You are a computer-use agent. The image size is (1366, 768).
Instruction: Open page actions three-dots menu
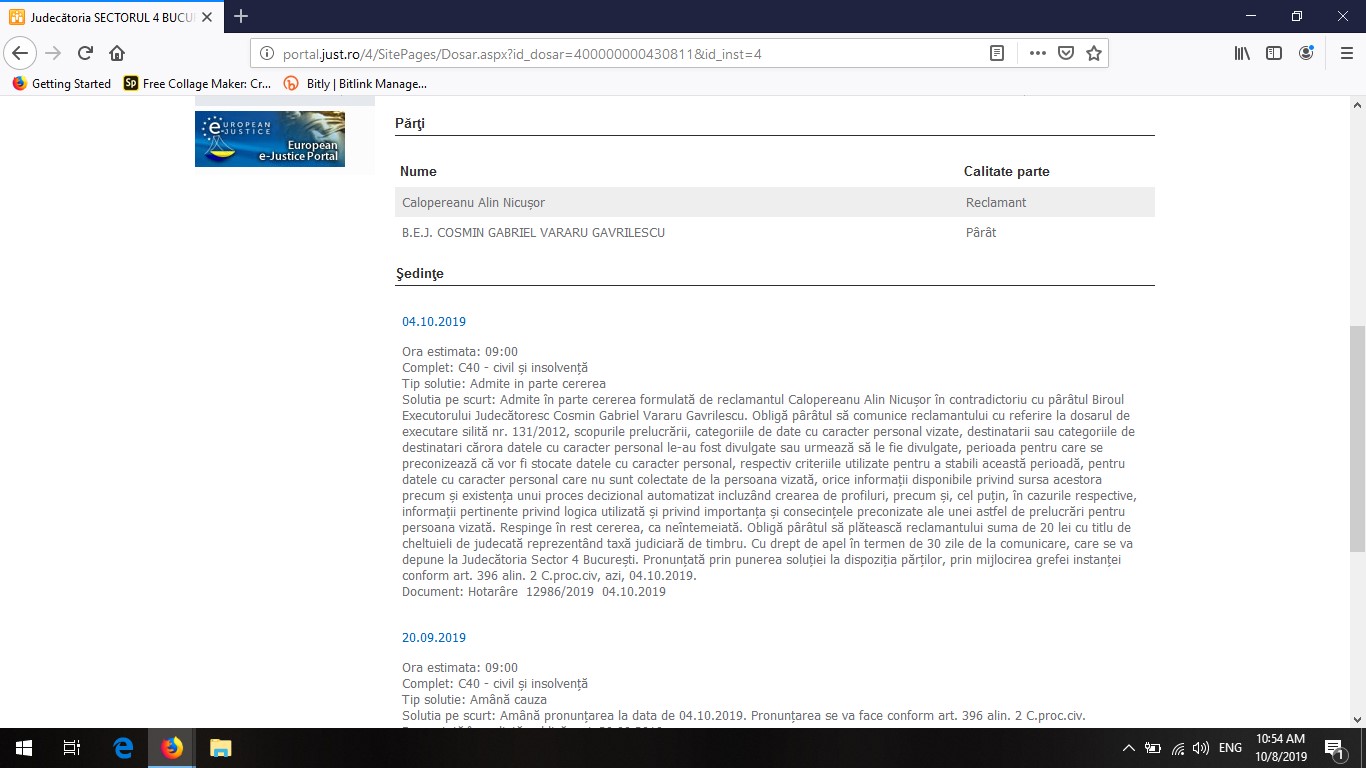(1037, 53)
